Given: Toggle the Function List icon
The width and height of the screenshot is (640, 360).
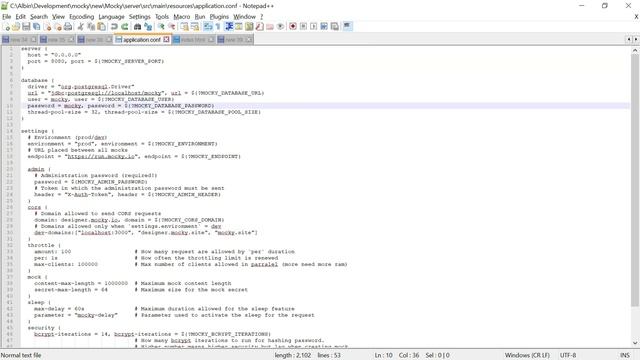Looking at the screenshot, I should pyautogui.click(x=260, y=27).
